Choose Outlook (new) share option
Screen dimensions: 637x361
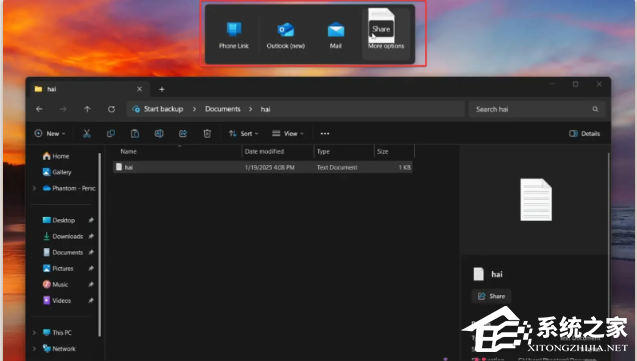pyautogui.click(x=286, y=36)
